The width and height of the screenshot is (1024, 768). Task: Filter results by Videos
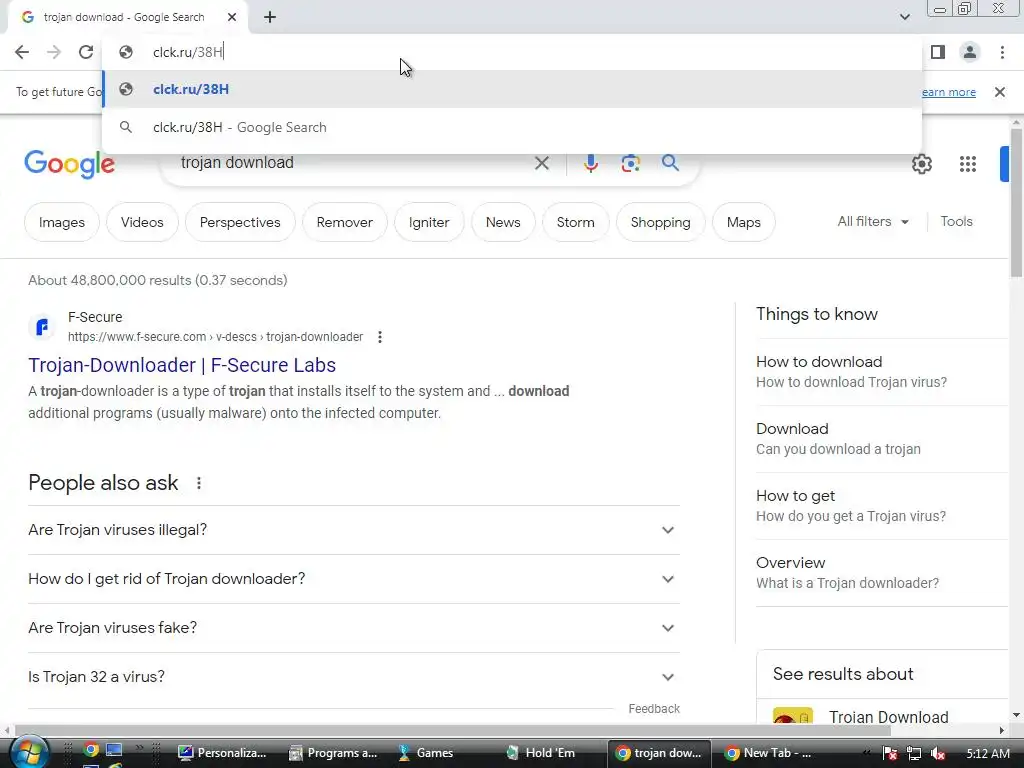tap(142, 222)
